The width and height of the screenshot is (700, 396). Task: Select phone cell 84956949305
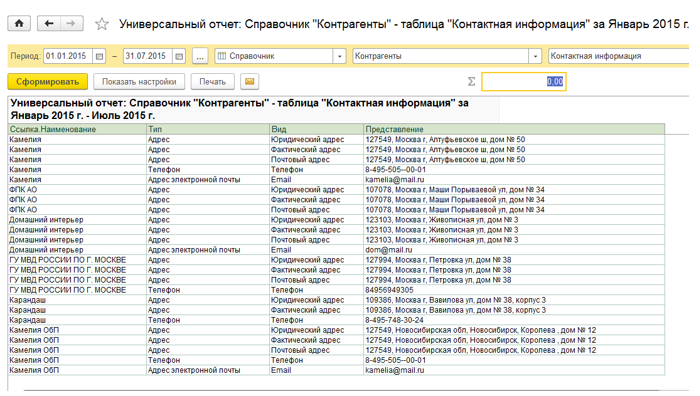pyautogui.click(x=514, y=290)
